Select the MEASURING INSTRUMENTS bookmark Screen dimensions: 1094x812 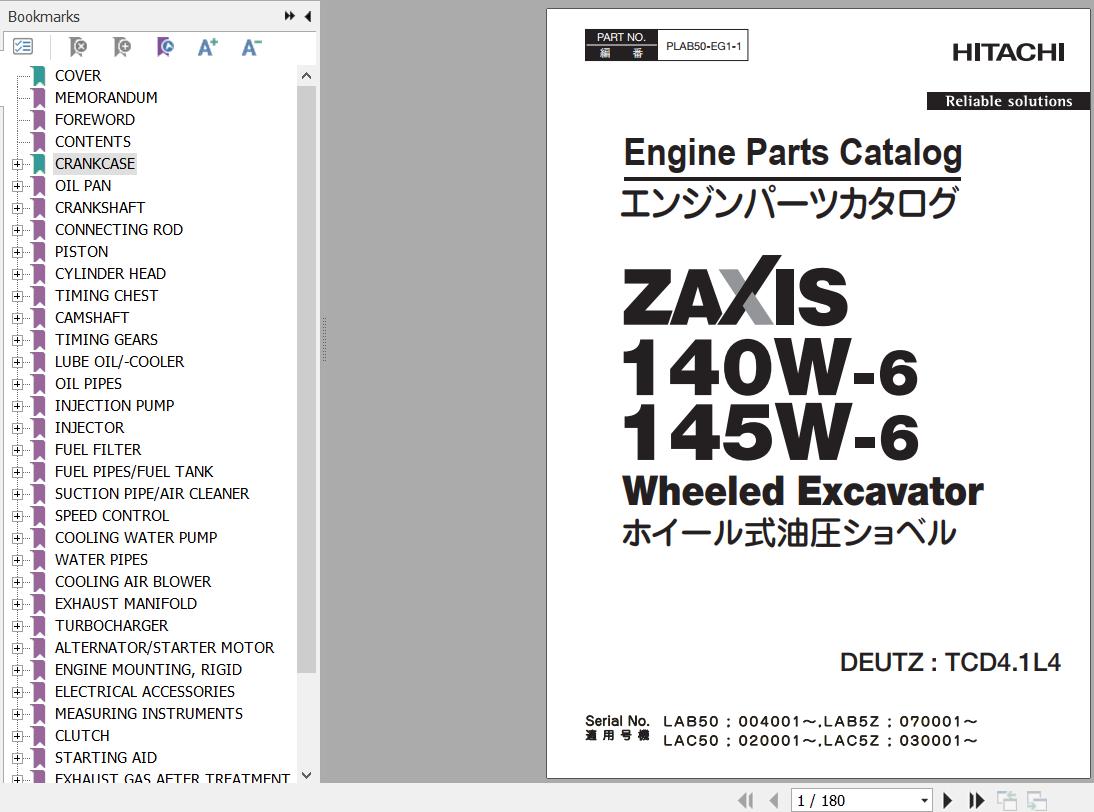pyautogui.click(x=149, y=714)
